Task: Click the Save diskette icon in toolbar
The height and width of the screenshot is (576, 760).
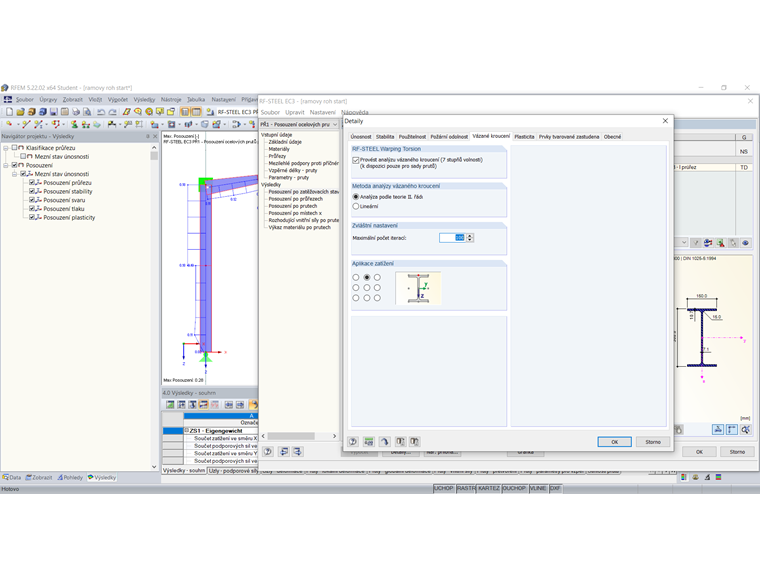Action: [54, 112]
